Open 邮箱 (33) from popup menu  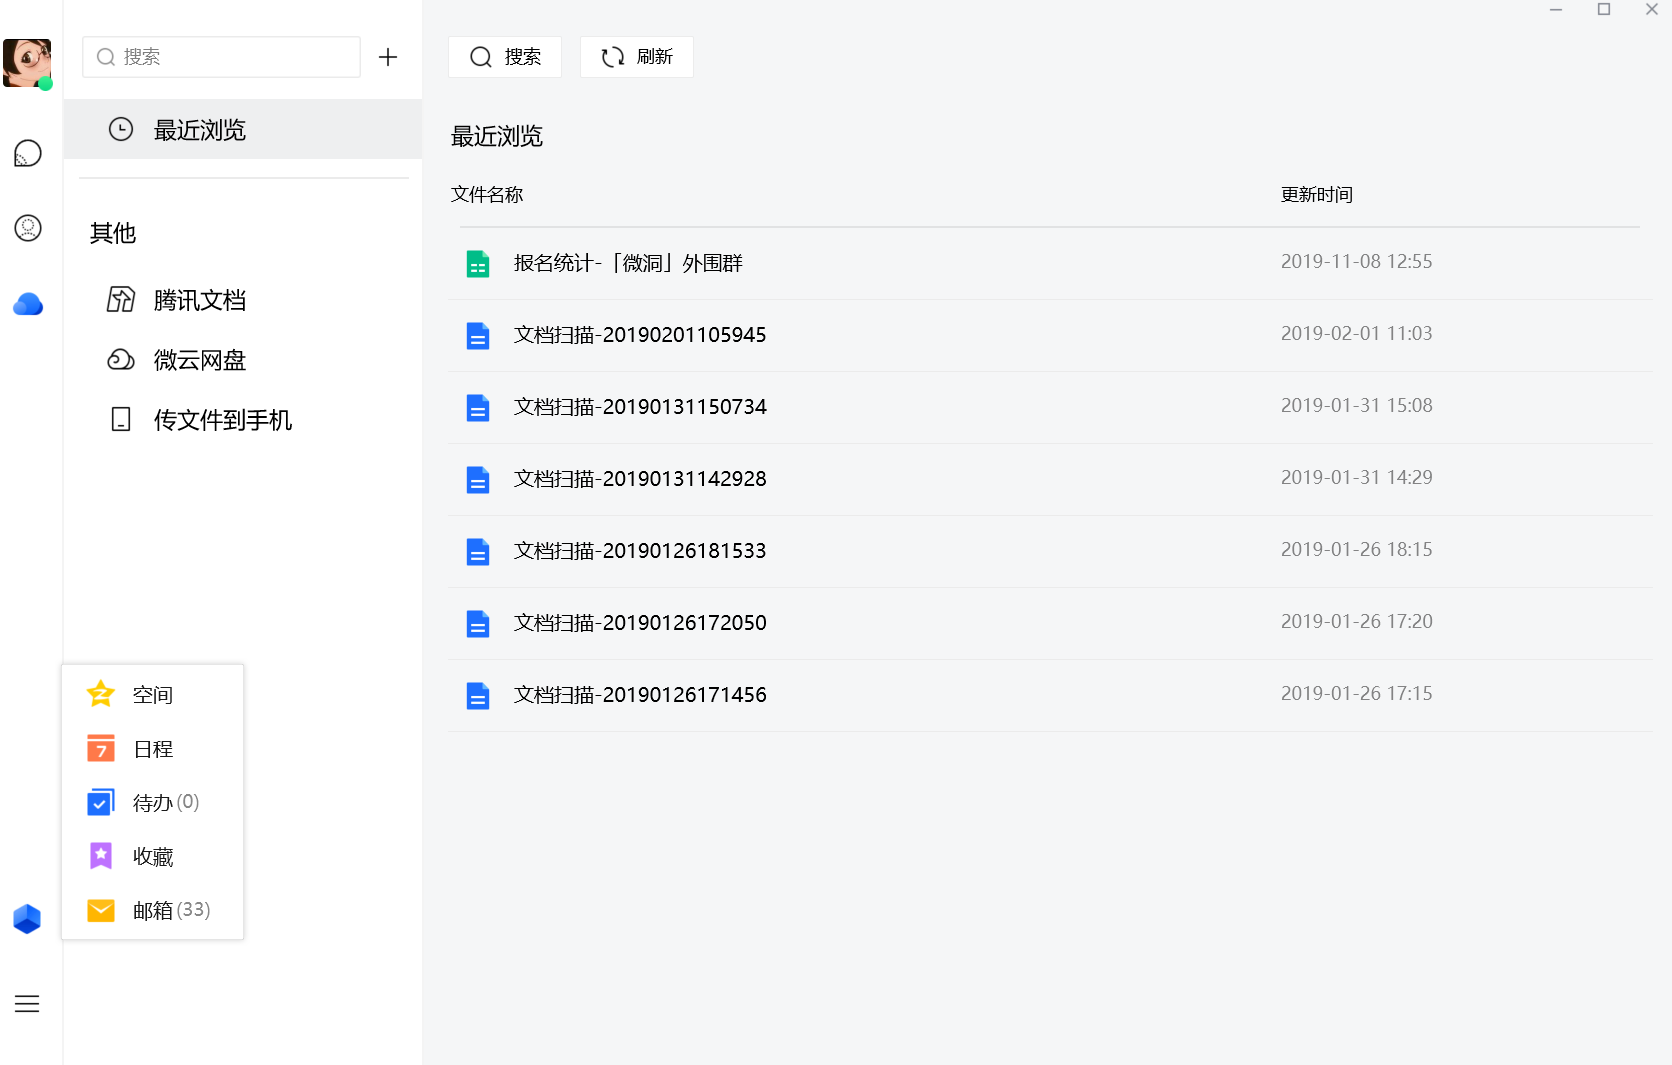(x=170, y=910)
